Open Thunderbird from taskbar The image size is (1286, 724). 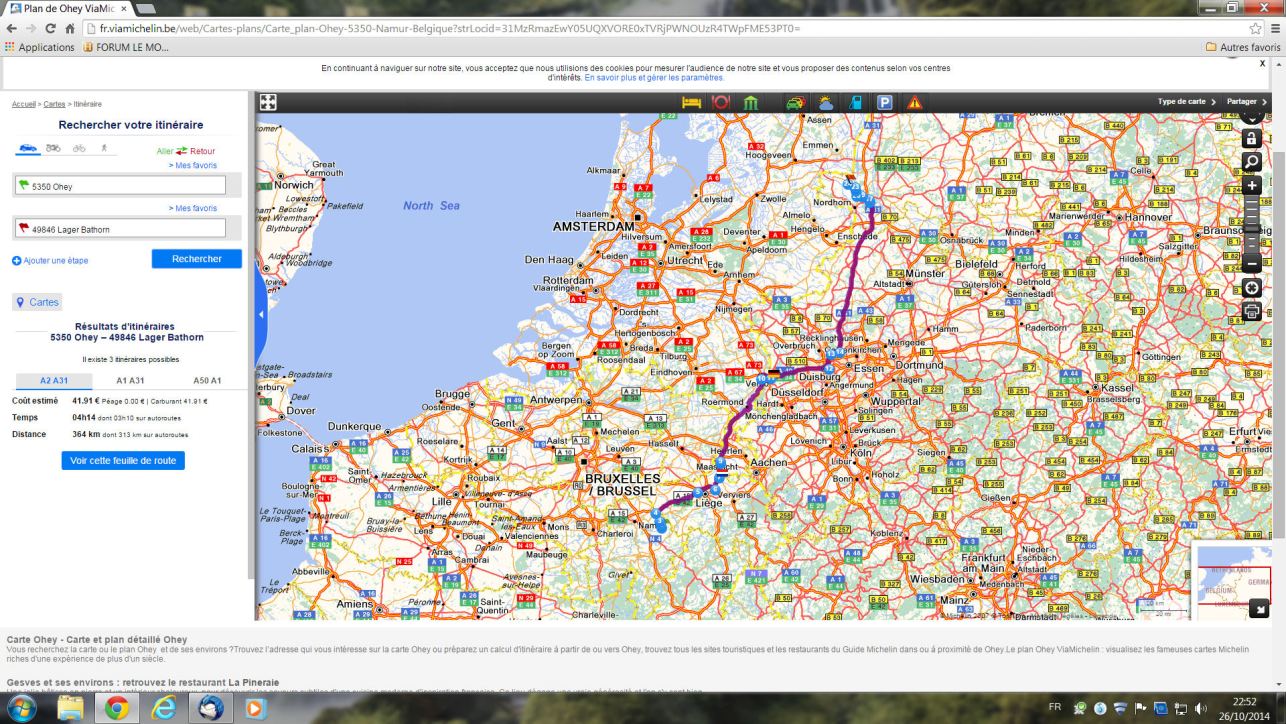(210, 708)
